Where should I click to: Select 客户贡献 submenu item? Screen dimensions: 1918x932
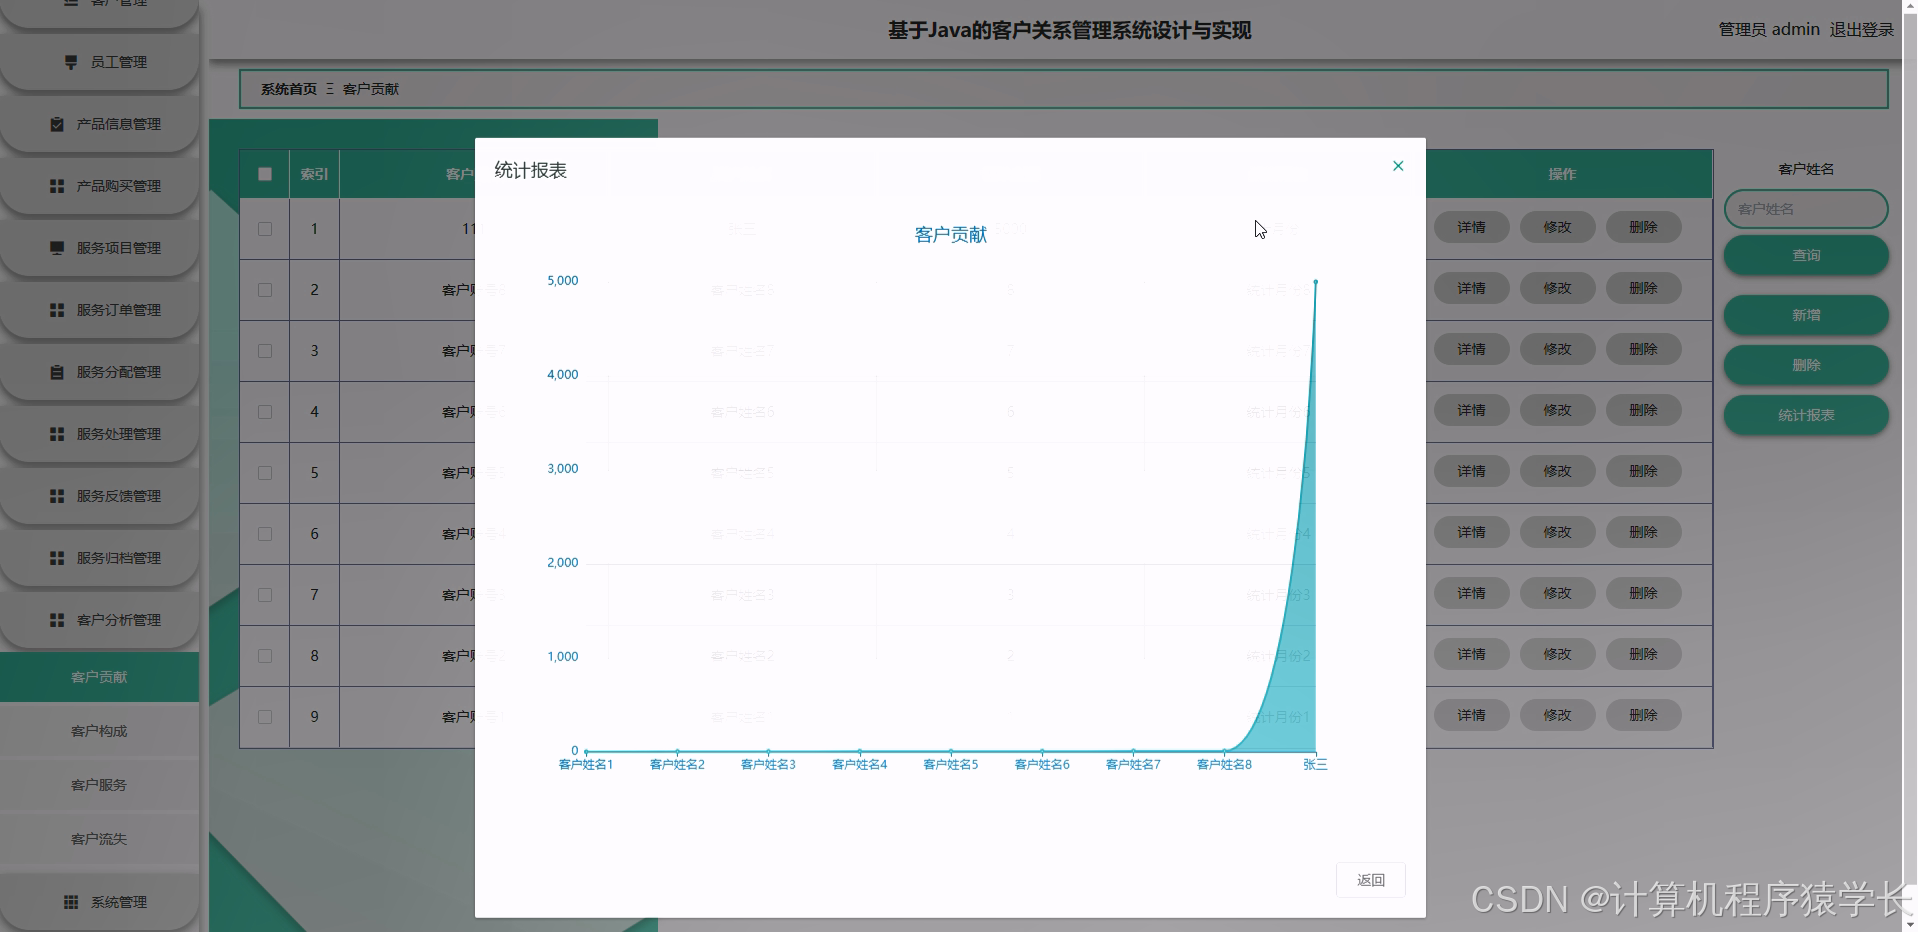(x=99, y=677)
